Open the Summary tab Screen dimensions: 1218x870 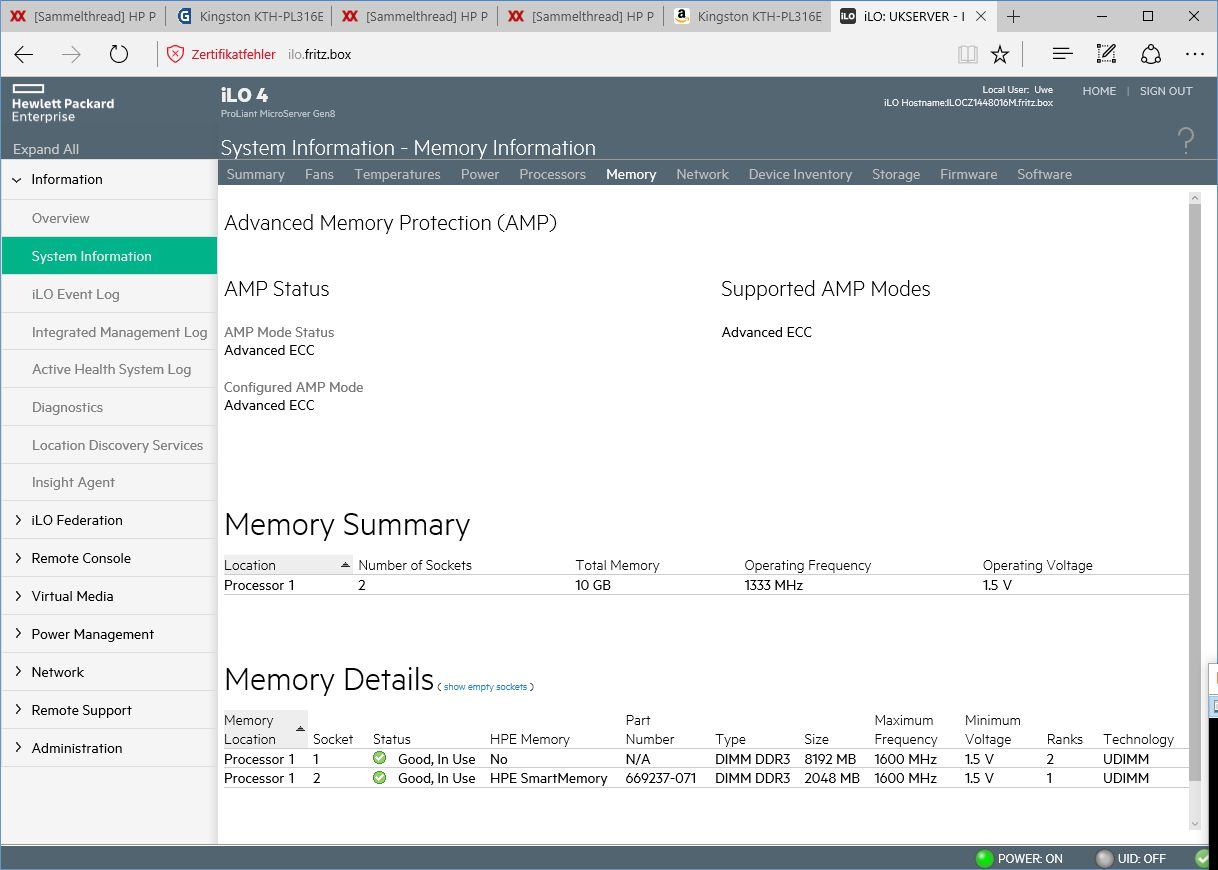255,174
